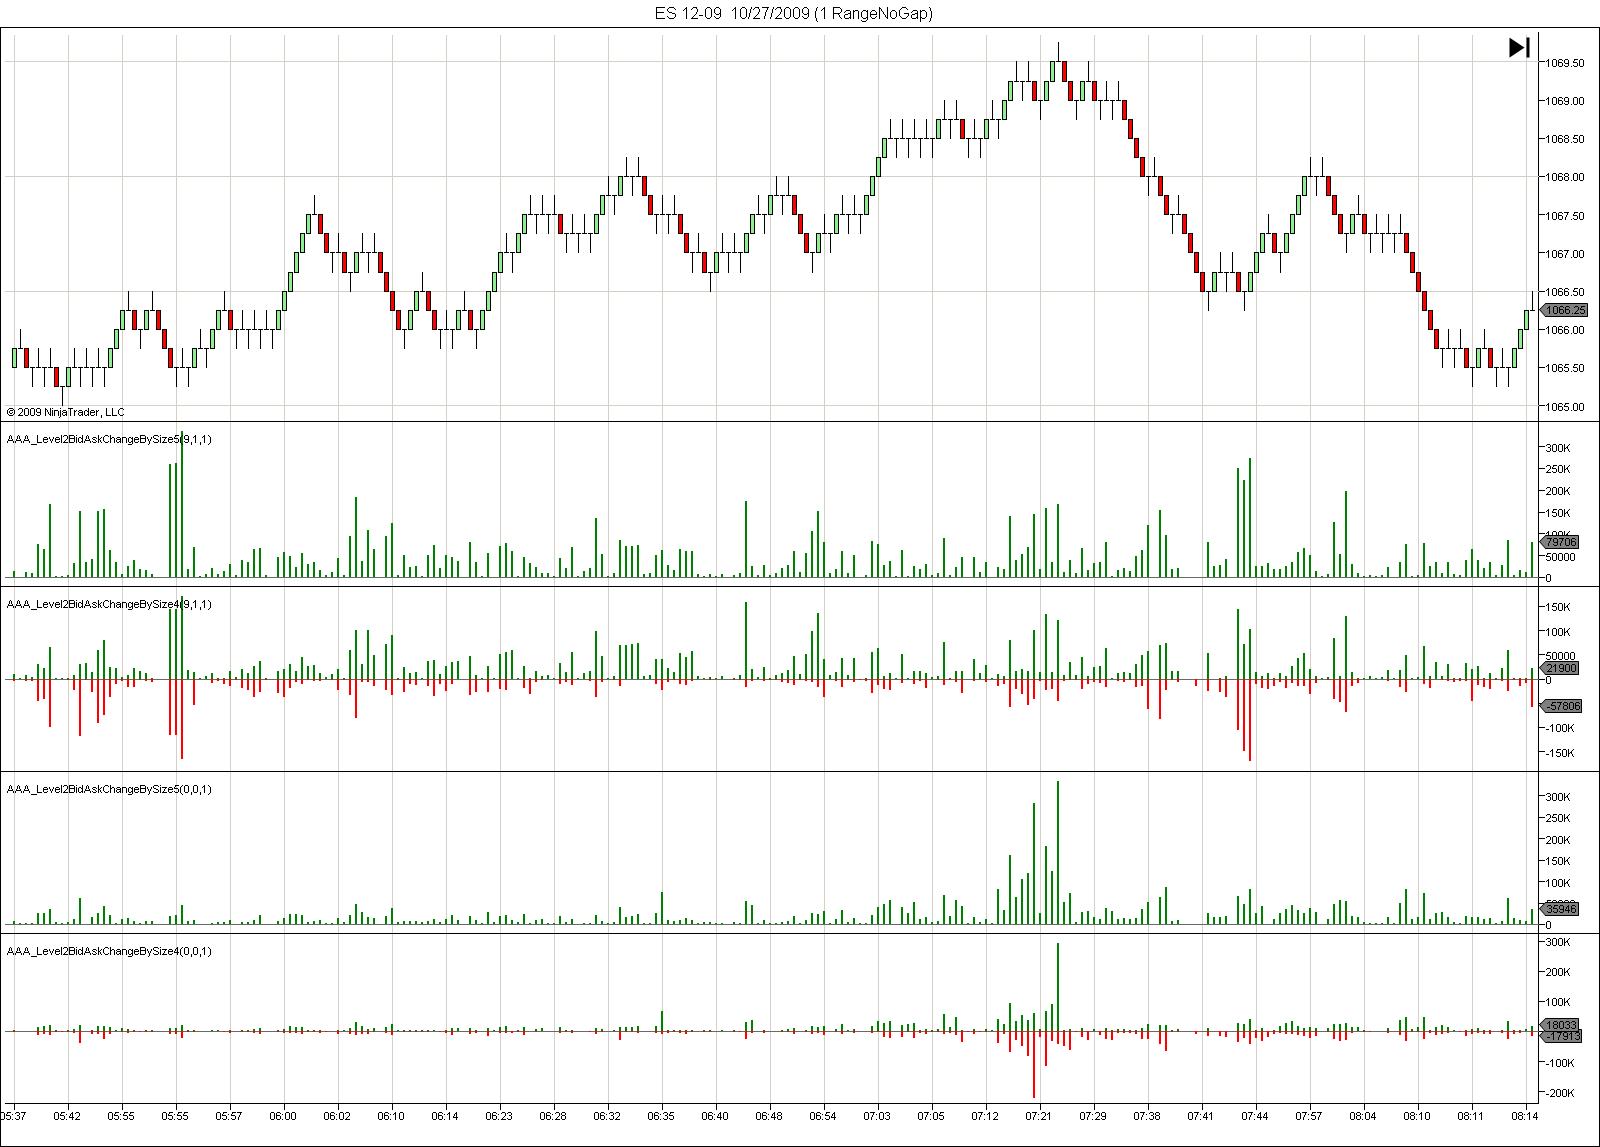The image size is (1600, 1147).
Task: Select the 05:57 time label
Action: (x=229, y=1116)
